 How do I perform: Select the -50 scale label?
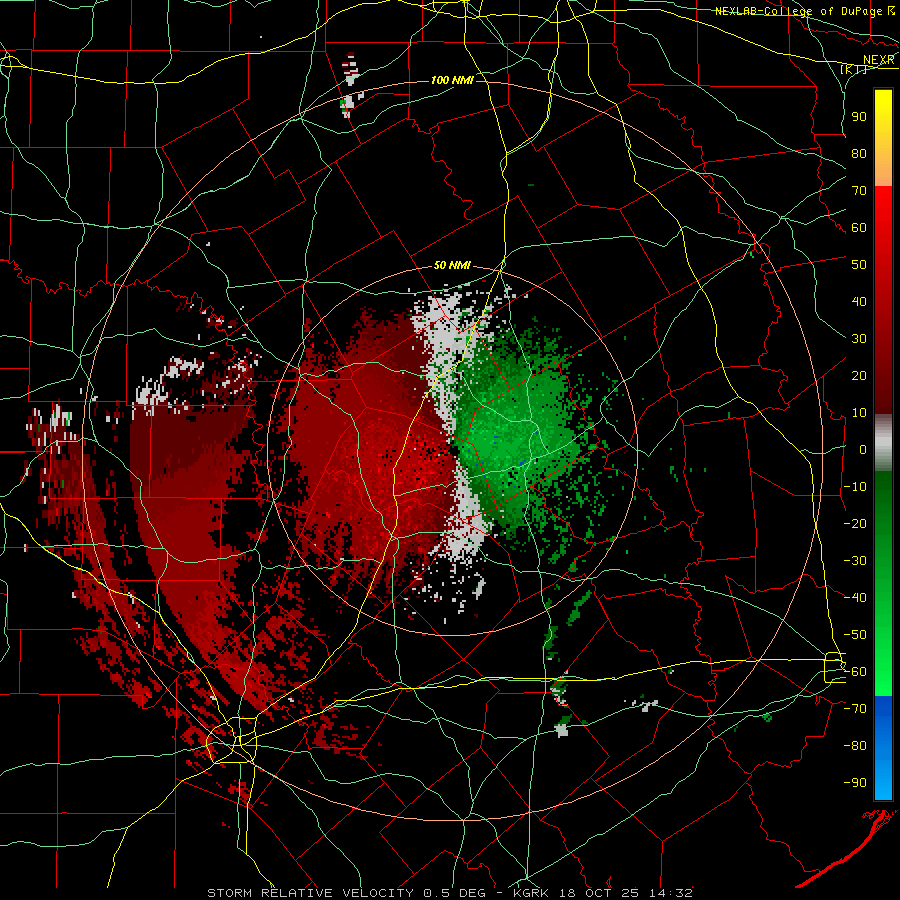click(855, 635)
